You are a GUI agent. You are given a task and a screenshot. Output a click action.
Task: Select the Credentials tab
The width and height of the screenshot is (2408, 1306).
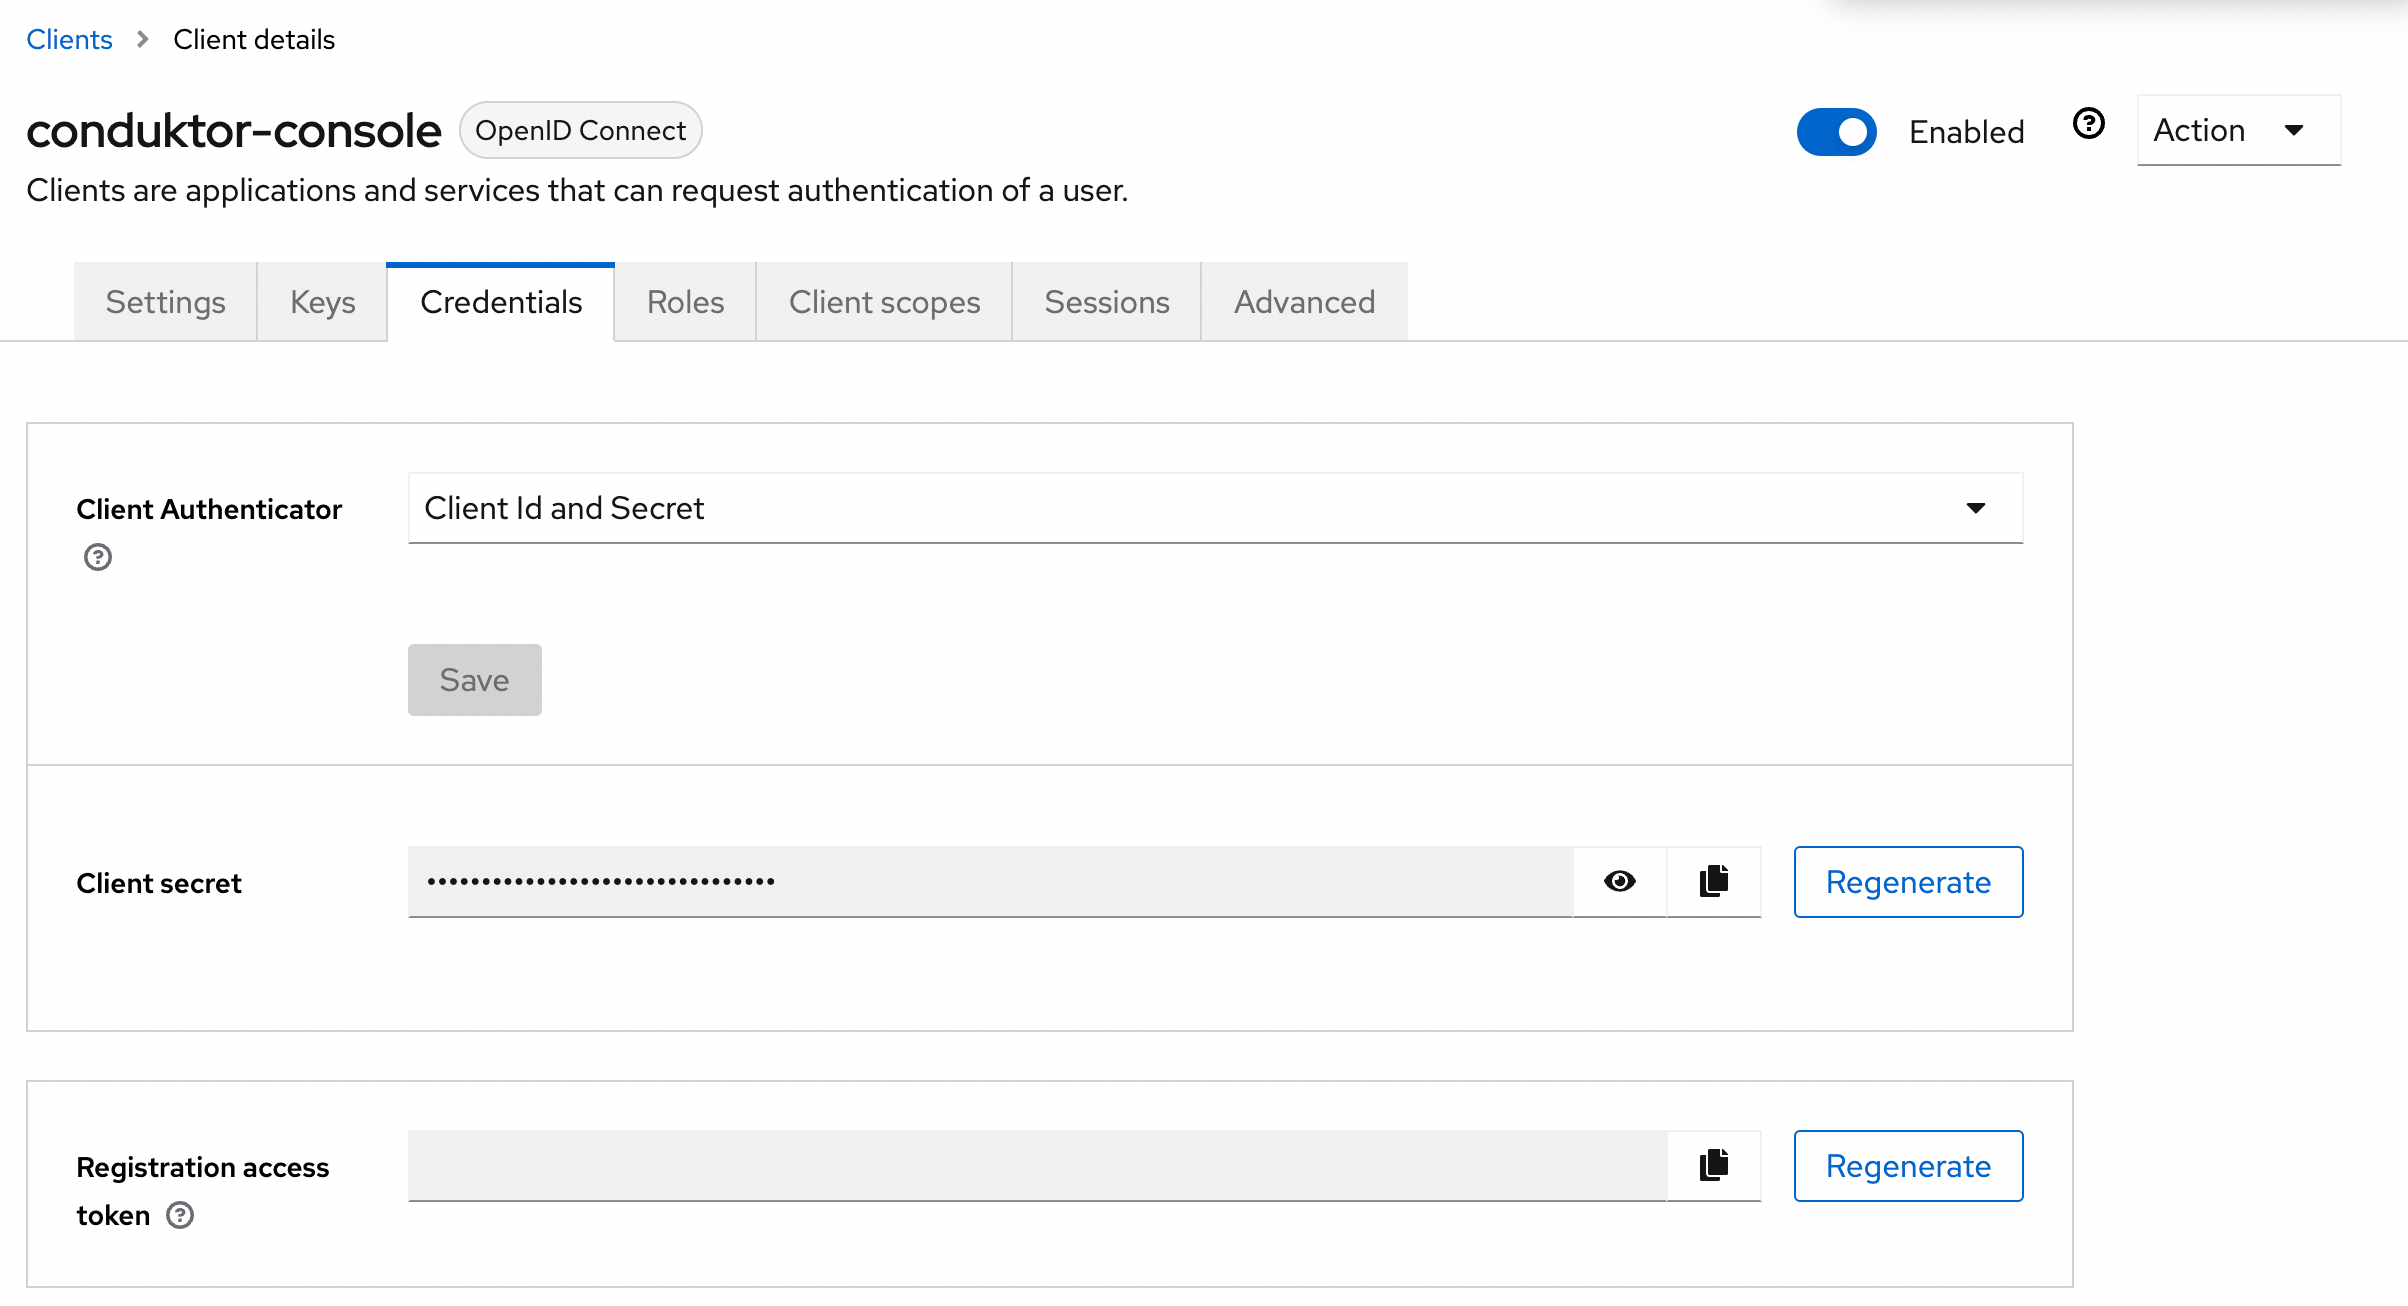(x=501, y=302)
